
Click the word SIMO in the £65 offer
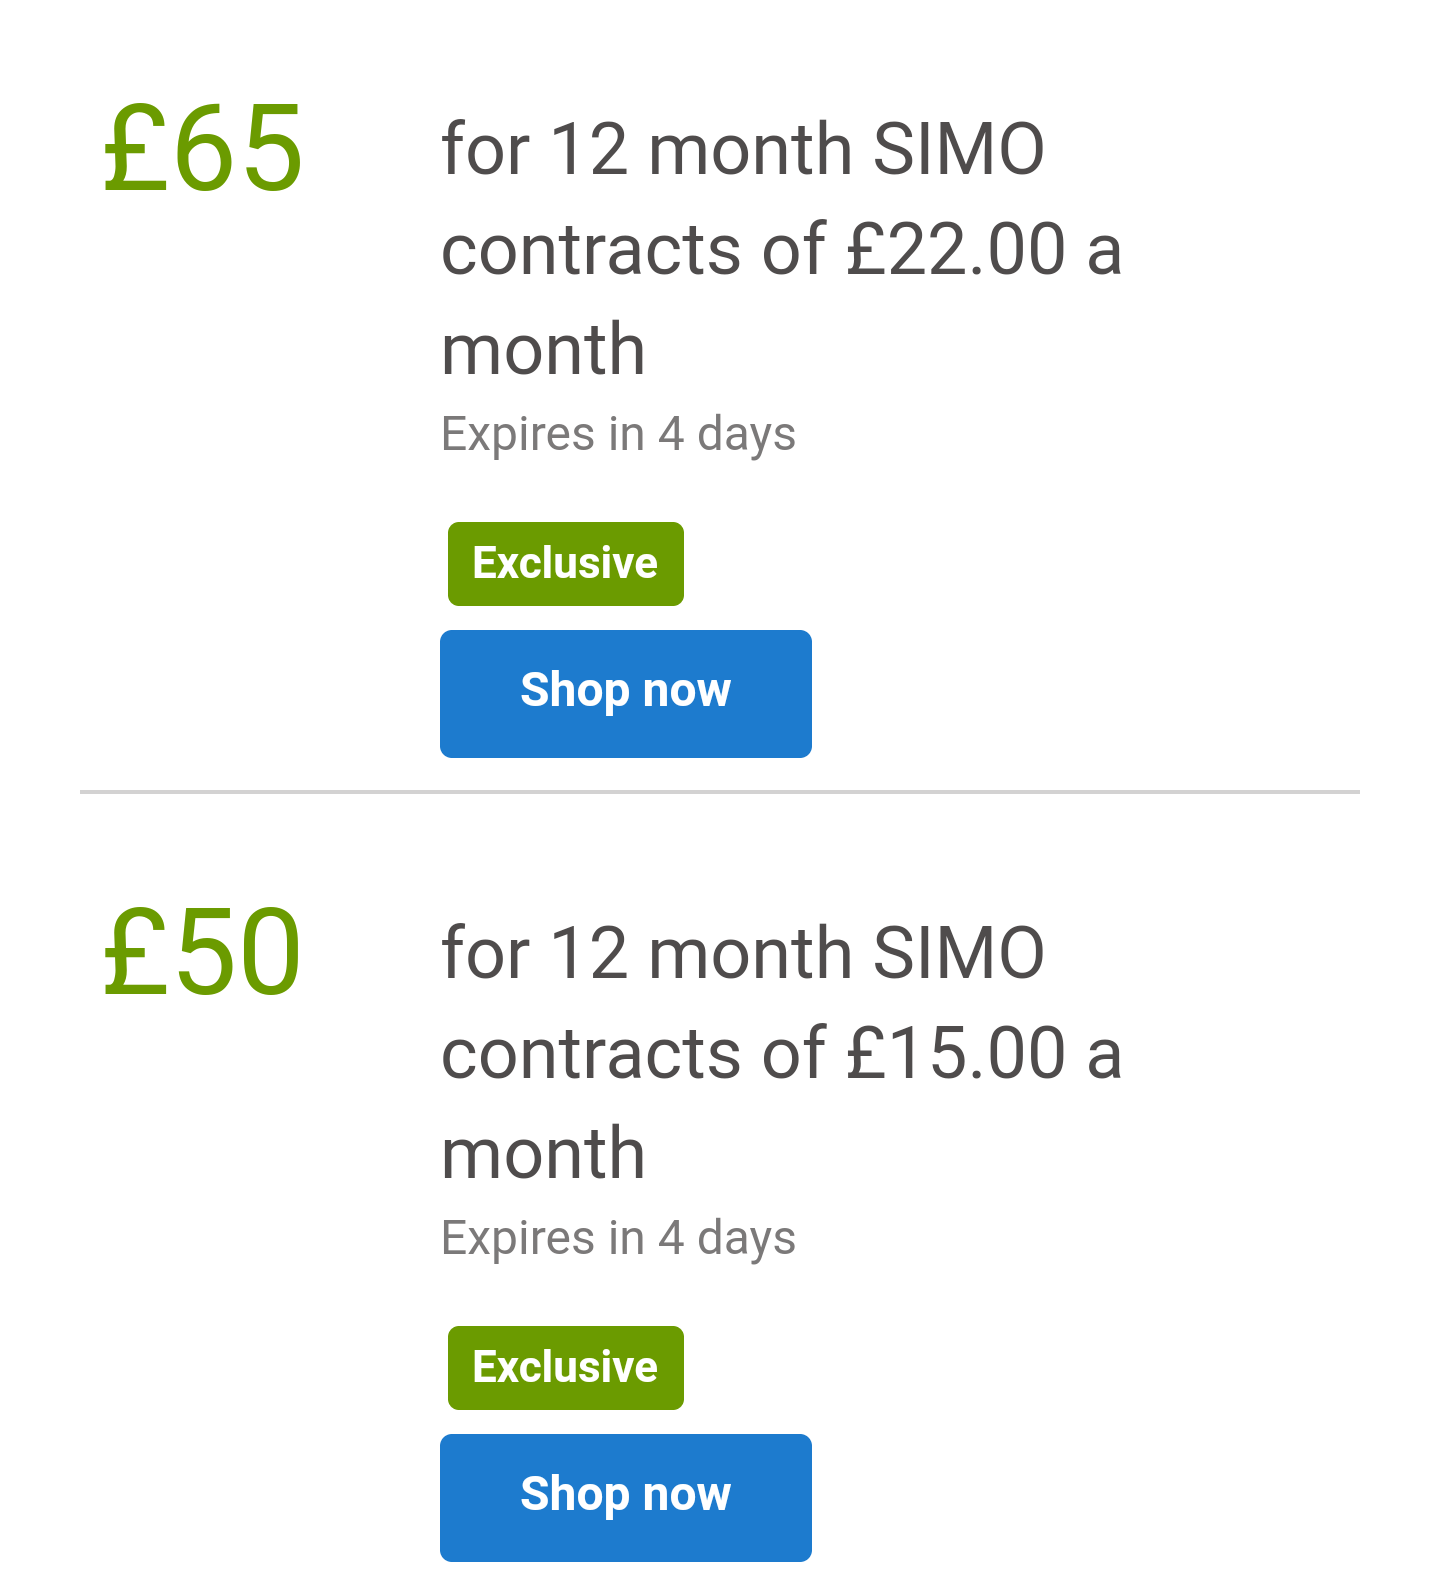coord(958,149)
